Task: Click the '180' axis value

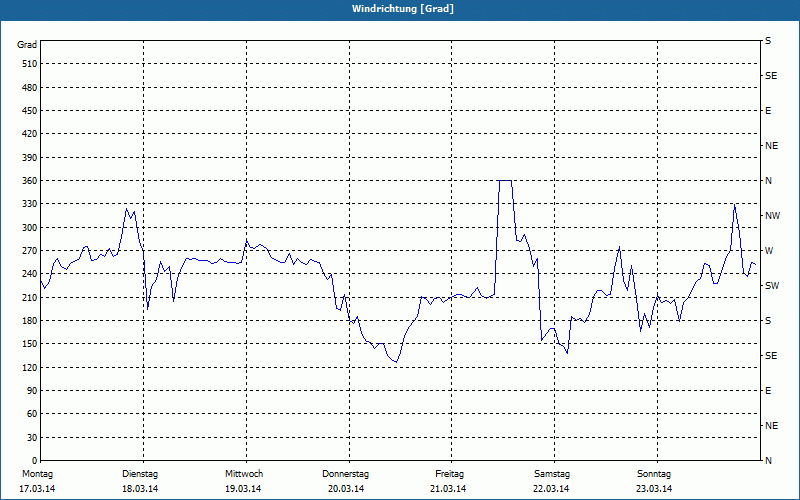Action: [30, 321]
